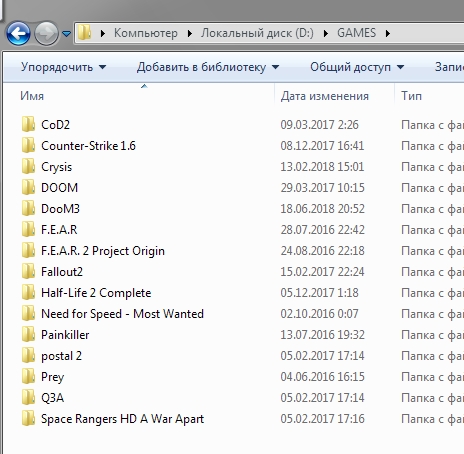This screenshot has width=464, height=454.
Task: Go to Компьютер in the address bar
Action: (146, 33)
